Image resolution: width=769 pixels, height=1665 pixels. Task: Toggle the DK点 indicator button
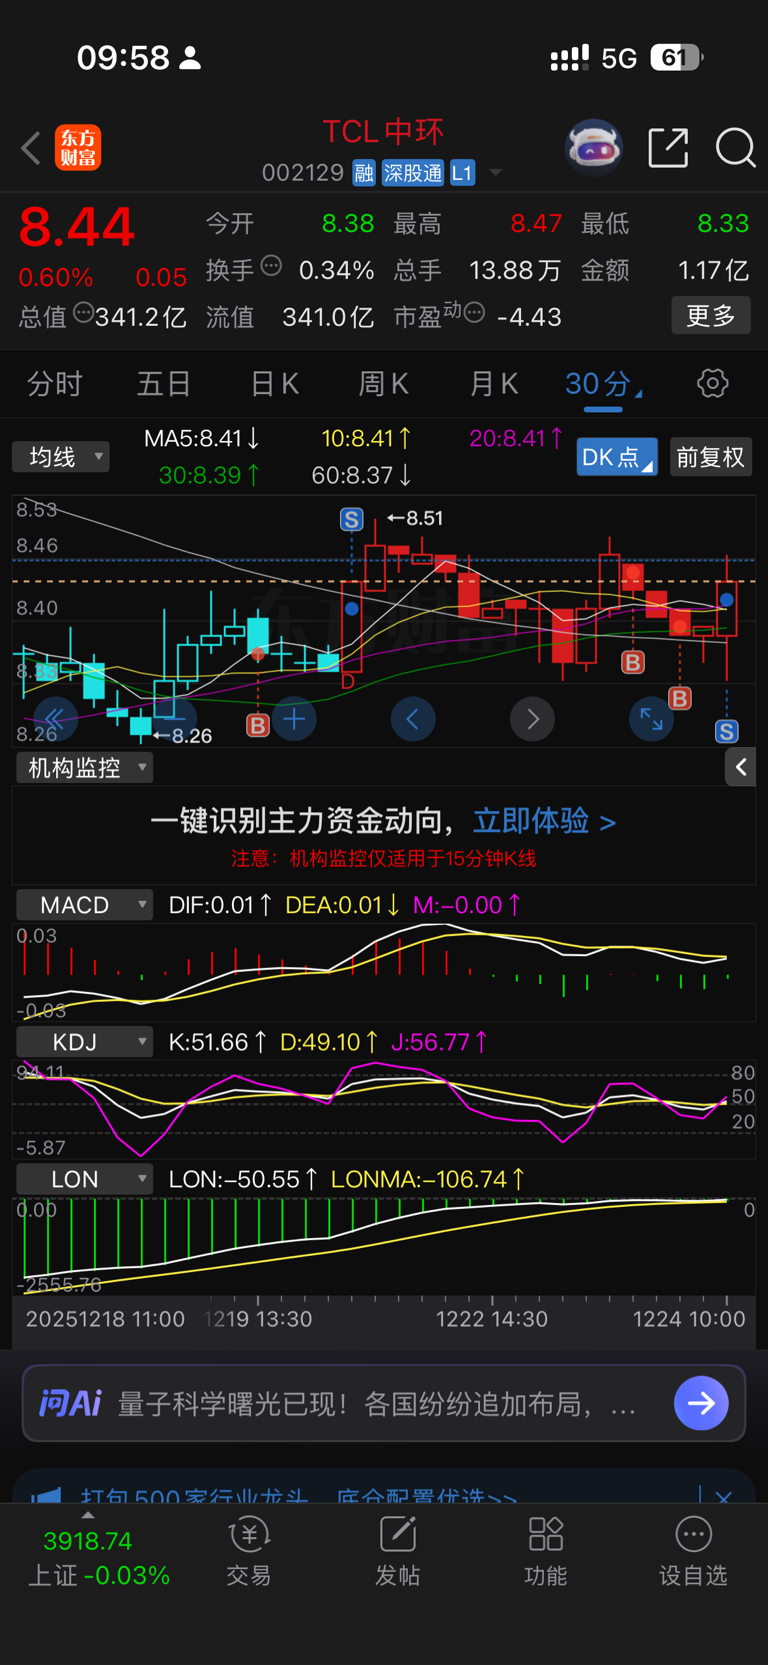[x=617, y=457]
